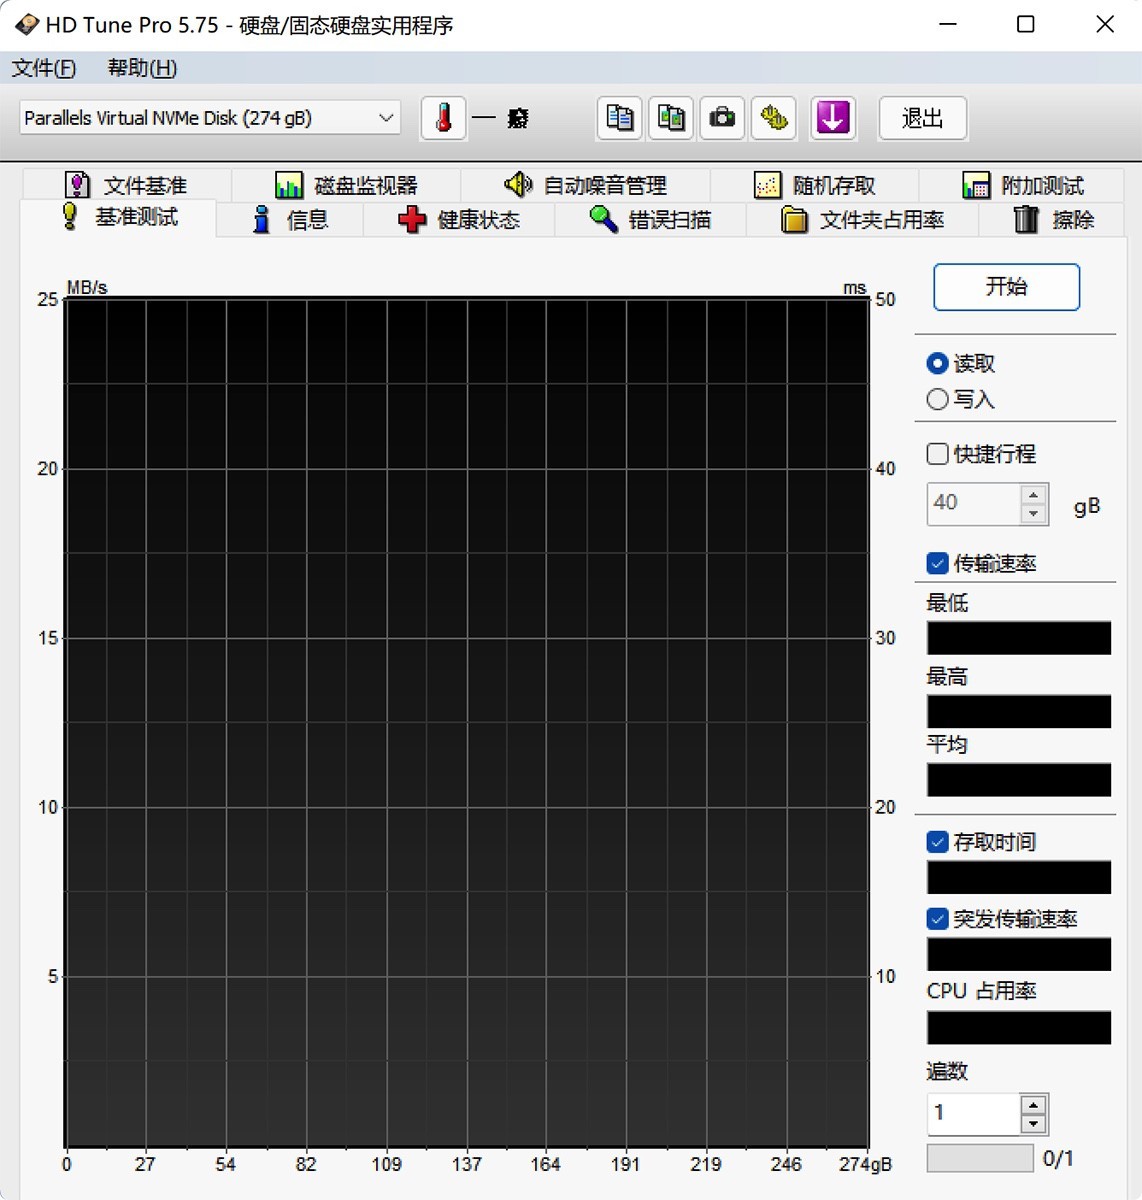Click the 快捷行程 40 gB input field
The image size is (1142, 1200).
click(x=974, y=503)
